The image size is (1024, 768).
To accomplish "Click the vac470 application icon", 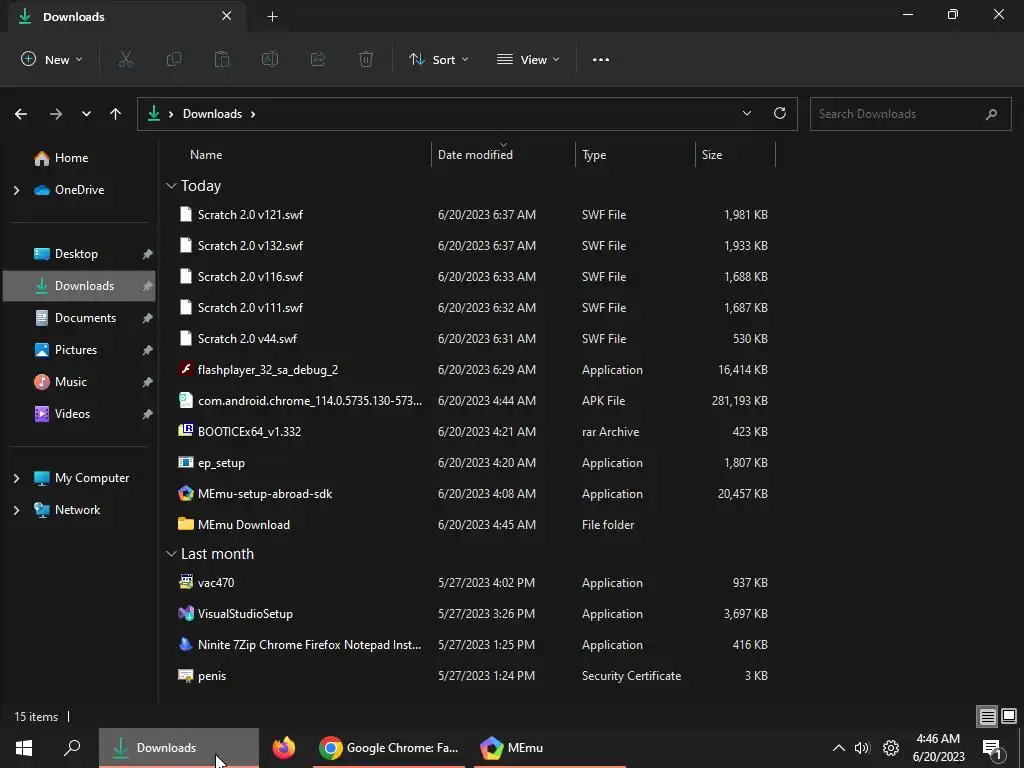I will pyautogui.click(x=186, y=582).
